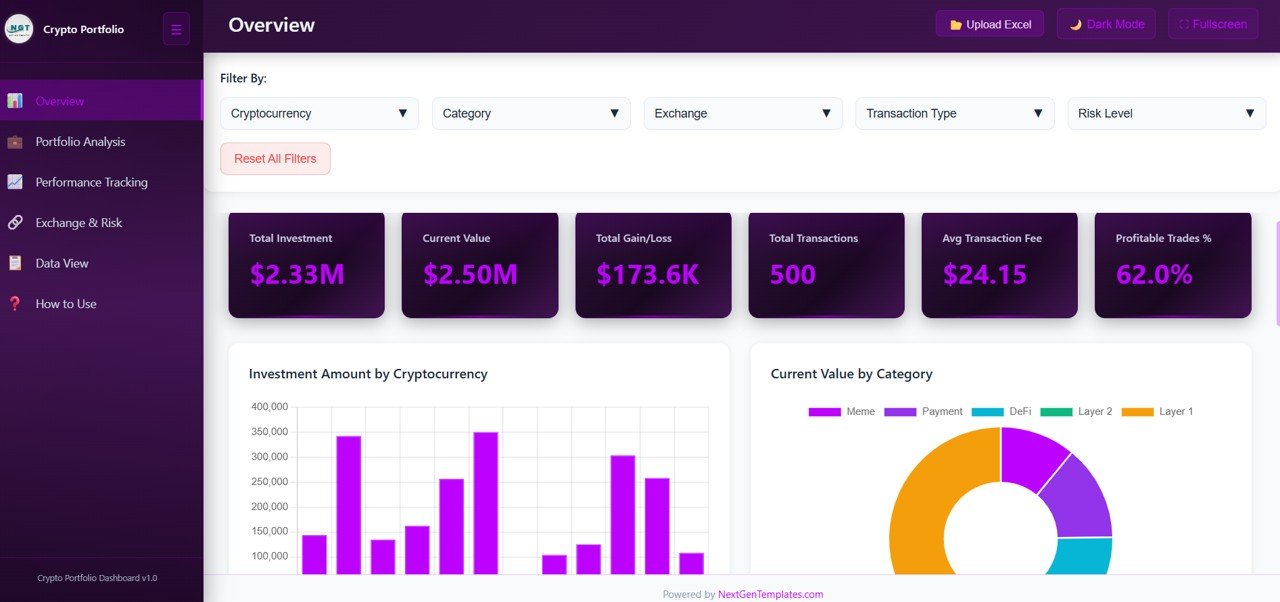The height and width of the screenshot is (602, 1280).
Task: Select the Total Gain/Loss KPI card
Action: (653, 264)
